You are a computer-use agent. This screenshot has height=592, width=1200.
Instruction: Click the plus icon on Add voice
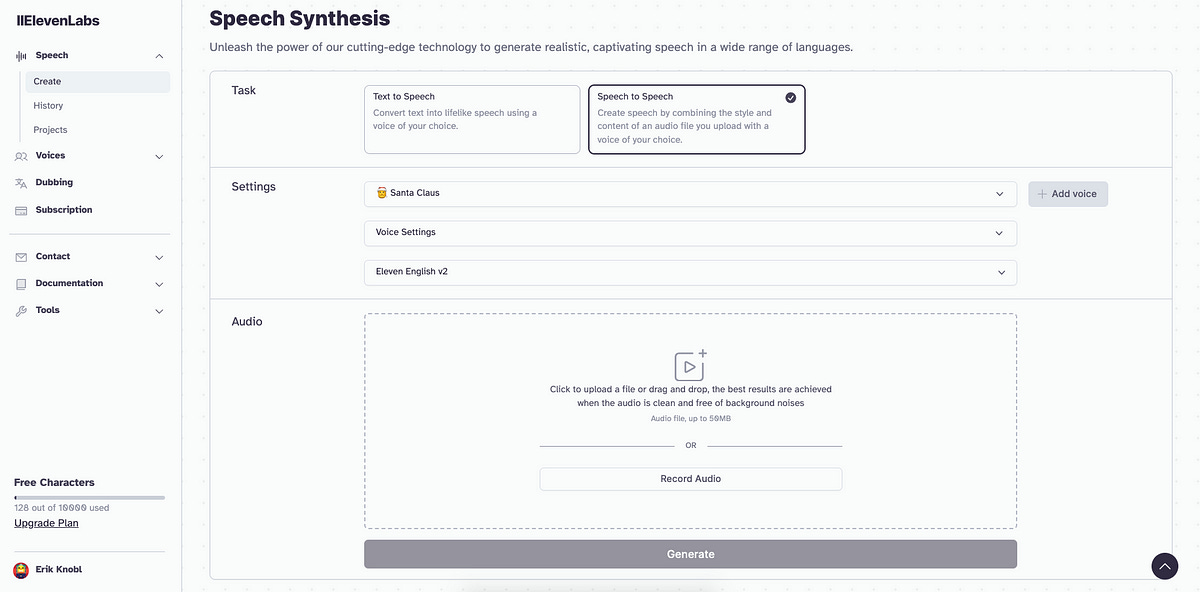(1042, 194)
